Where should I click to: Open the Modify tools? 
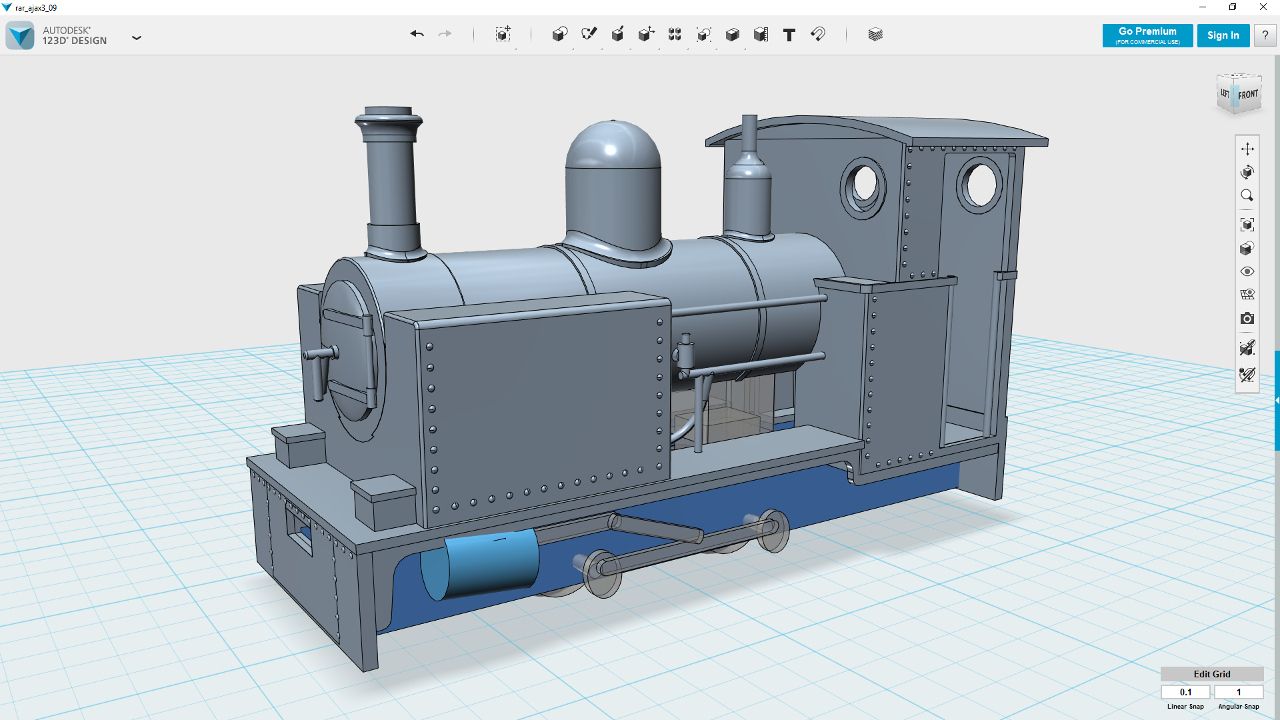tap(647, 34)
